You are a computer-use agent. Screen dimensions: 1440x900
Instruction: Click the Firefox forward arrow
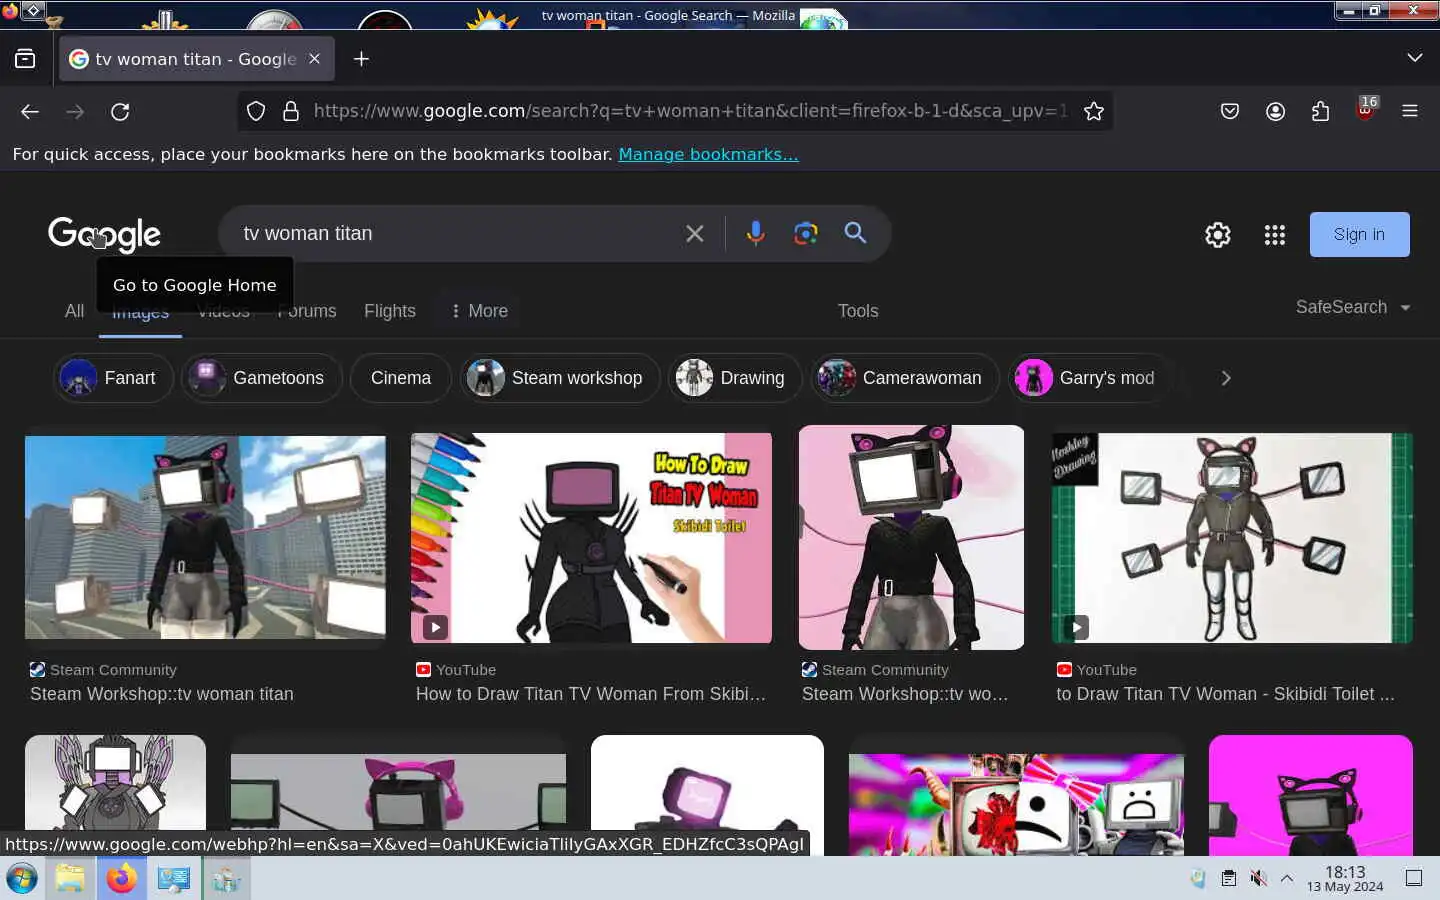point(75,111)
